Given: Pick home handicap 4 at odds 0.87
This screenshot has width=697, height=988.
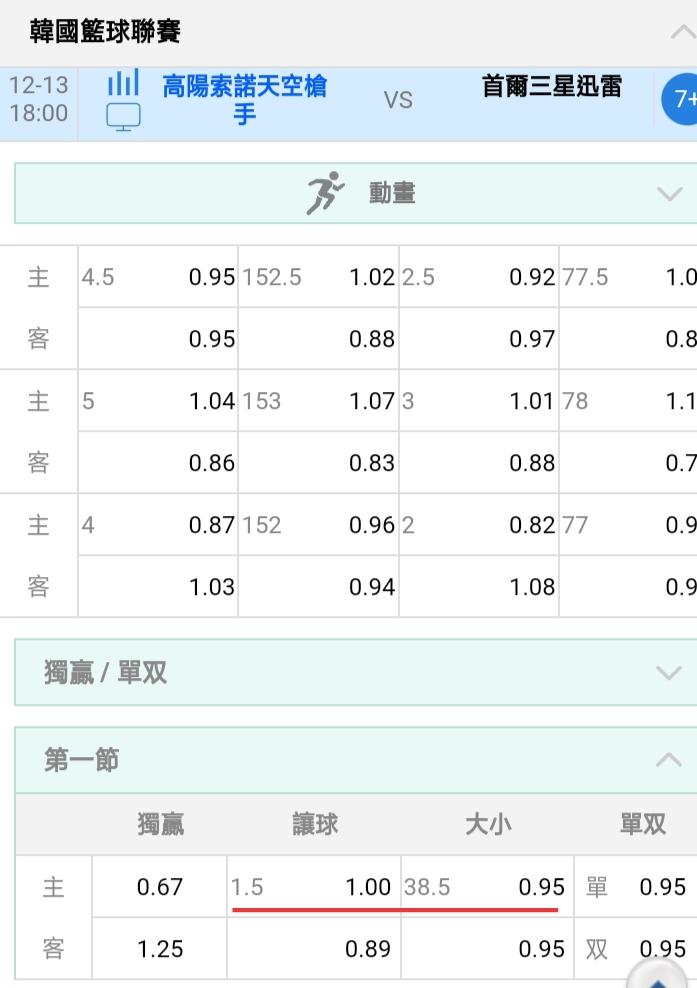Looking at the screenshot, I should click(x=158, y=525).
